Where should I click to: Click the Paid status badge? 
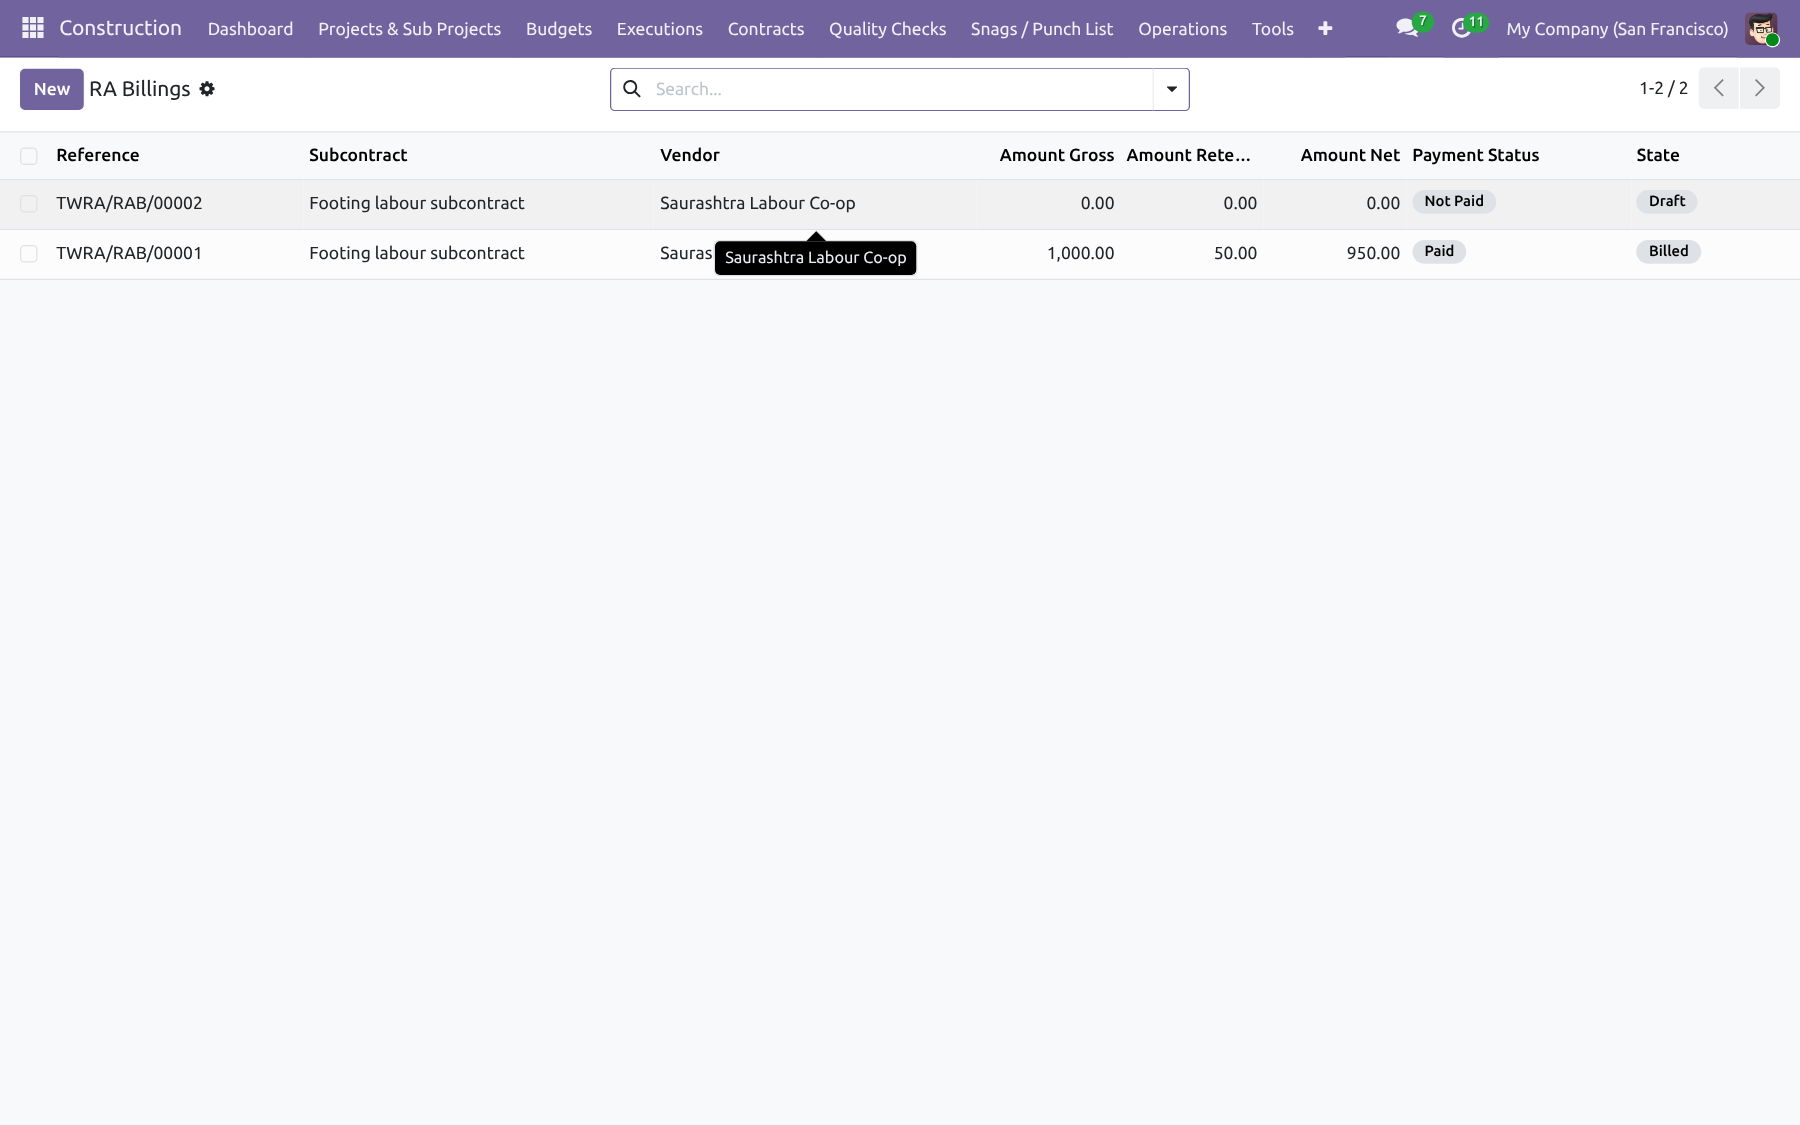click(x=1439, y=251)
